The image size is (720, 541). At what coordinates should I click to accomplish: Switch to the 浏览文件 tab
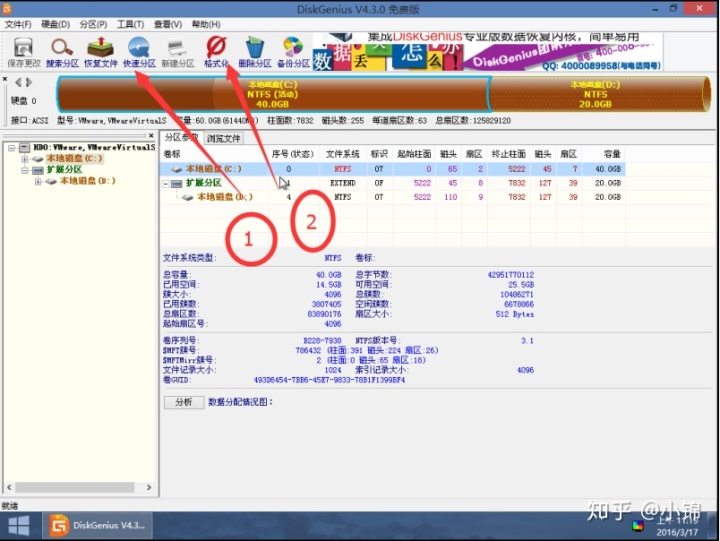pyautogui.click(x=223, y=138)
